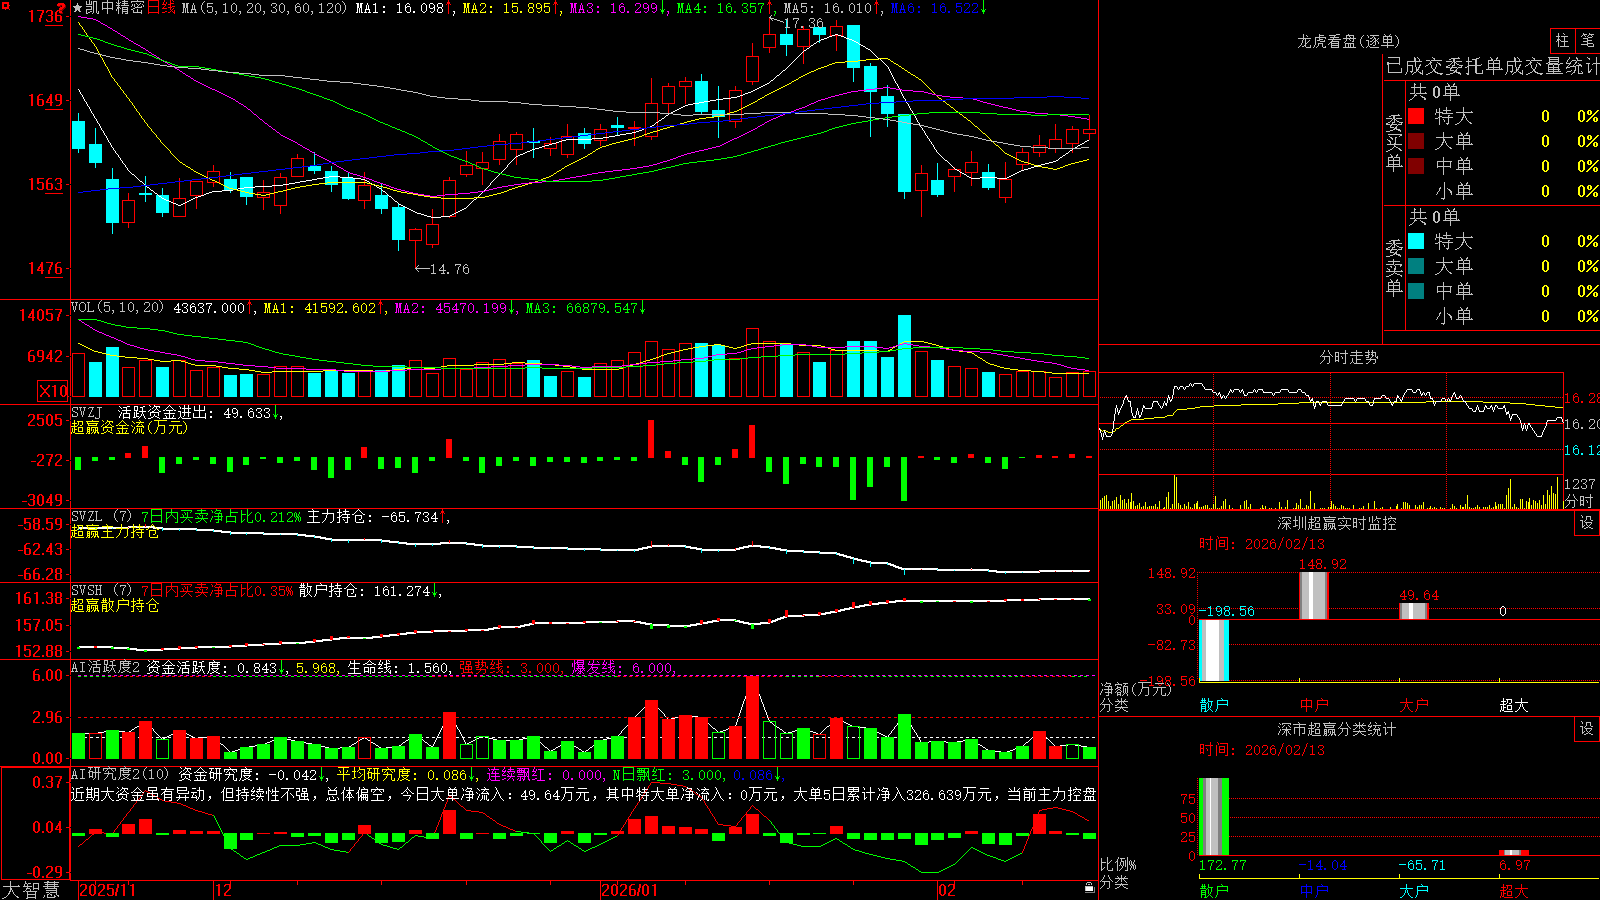Viewport: 1600px width, 900px height.
Task: Click the AI活跃度2 indicator label
Action: (x=106, y=667)
